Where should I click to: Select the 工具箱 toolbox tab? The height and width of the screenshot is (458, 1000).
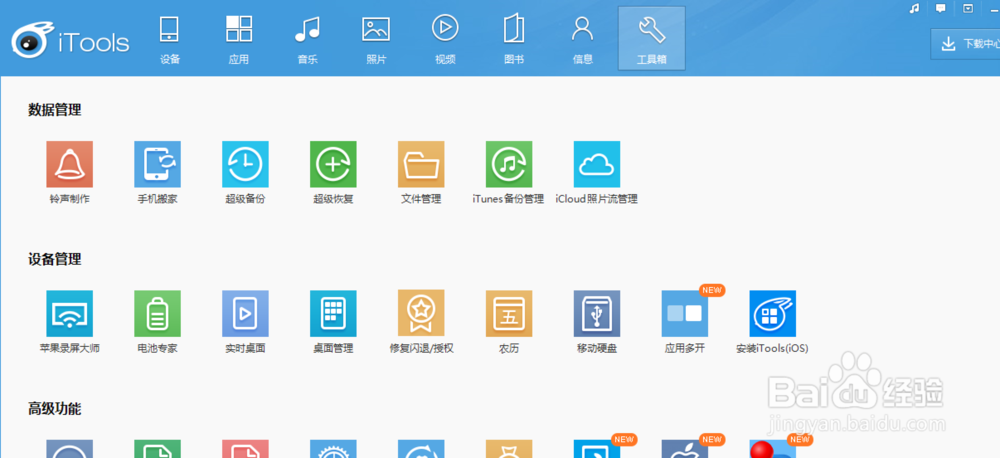click(x=652, y=38)
